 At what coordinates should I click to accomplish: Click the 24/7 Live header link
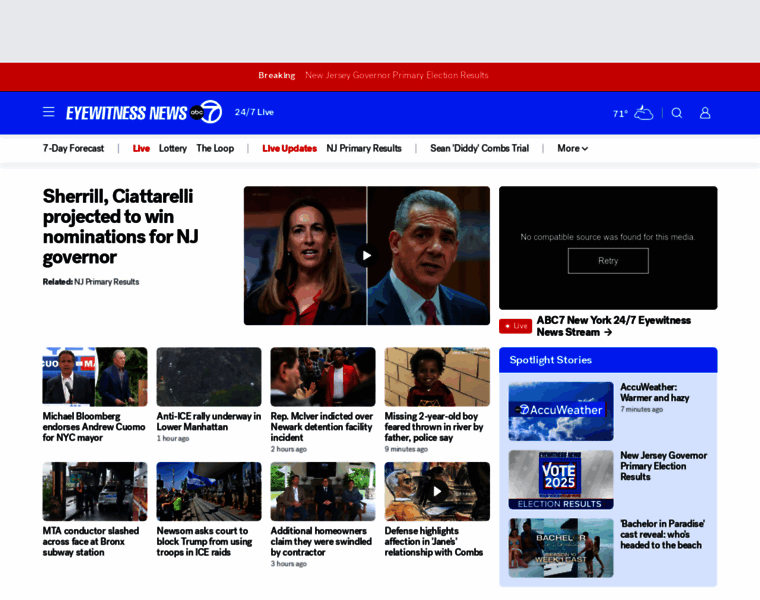click(254, 112)
